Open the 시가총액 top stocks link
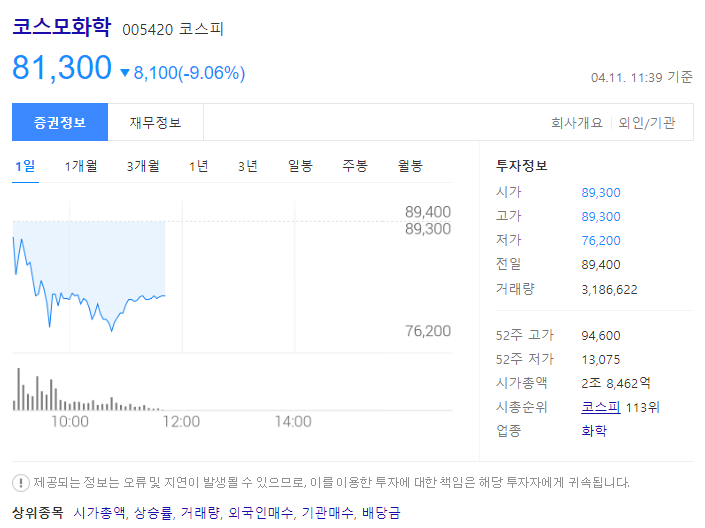Viewport: 705px width, 528px height. 100,512
